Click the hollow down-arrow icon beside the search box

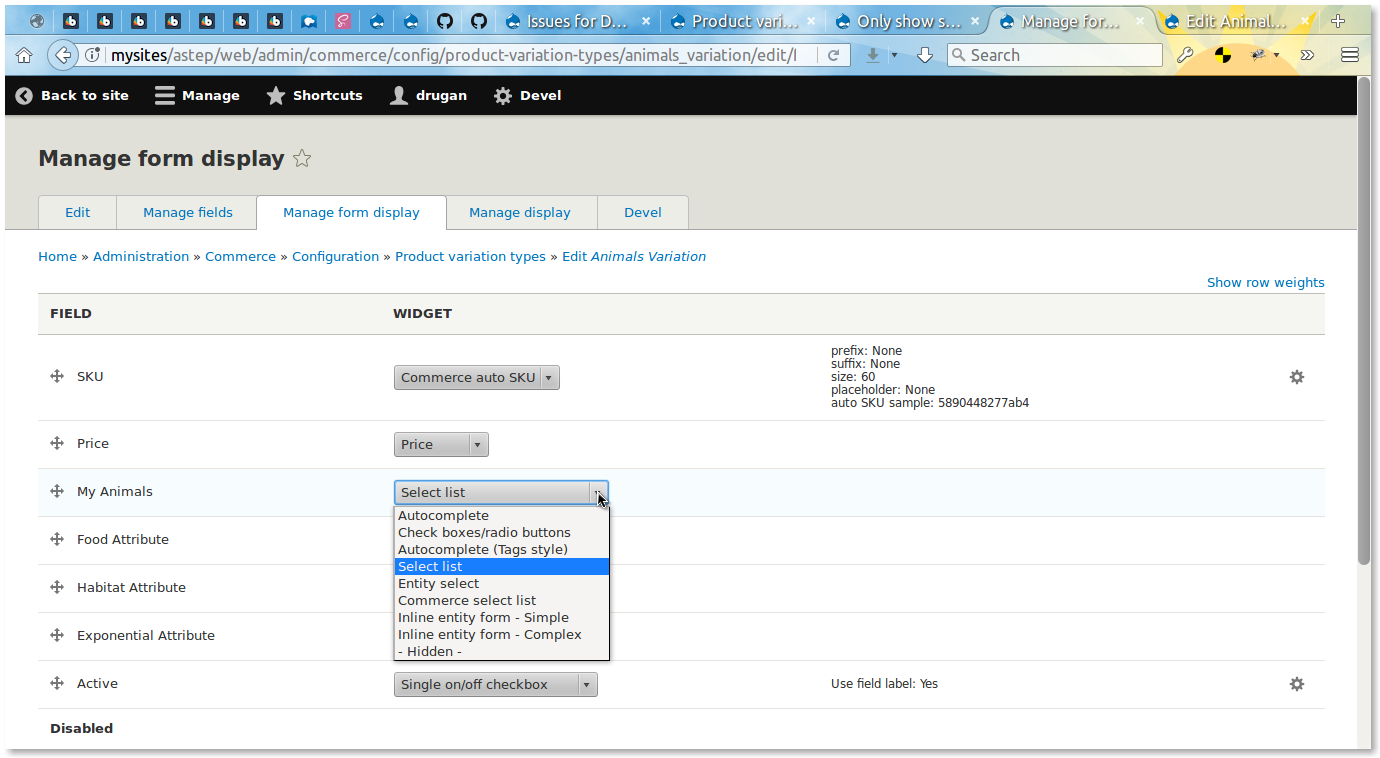point(925,55)
